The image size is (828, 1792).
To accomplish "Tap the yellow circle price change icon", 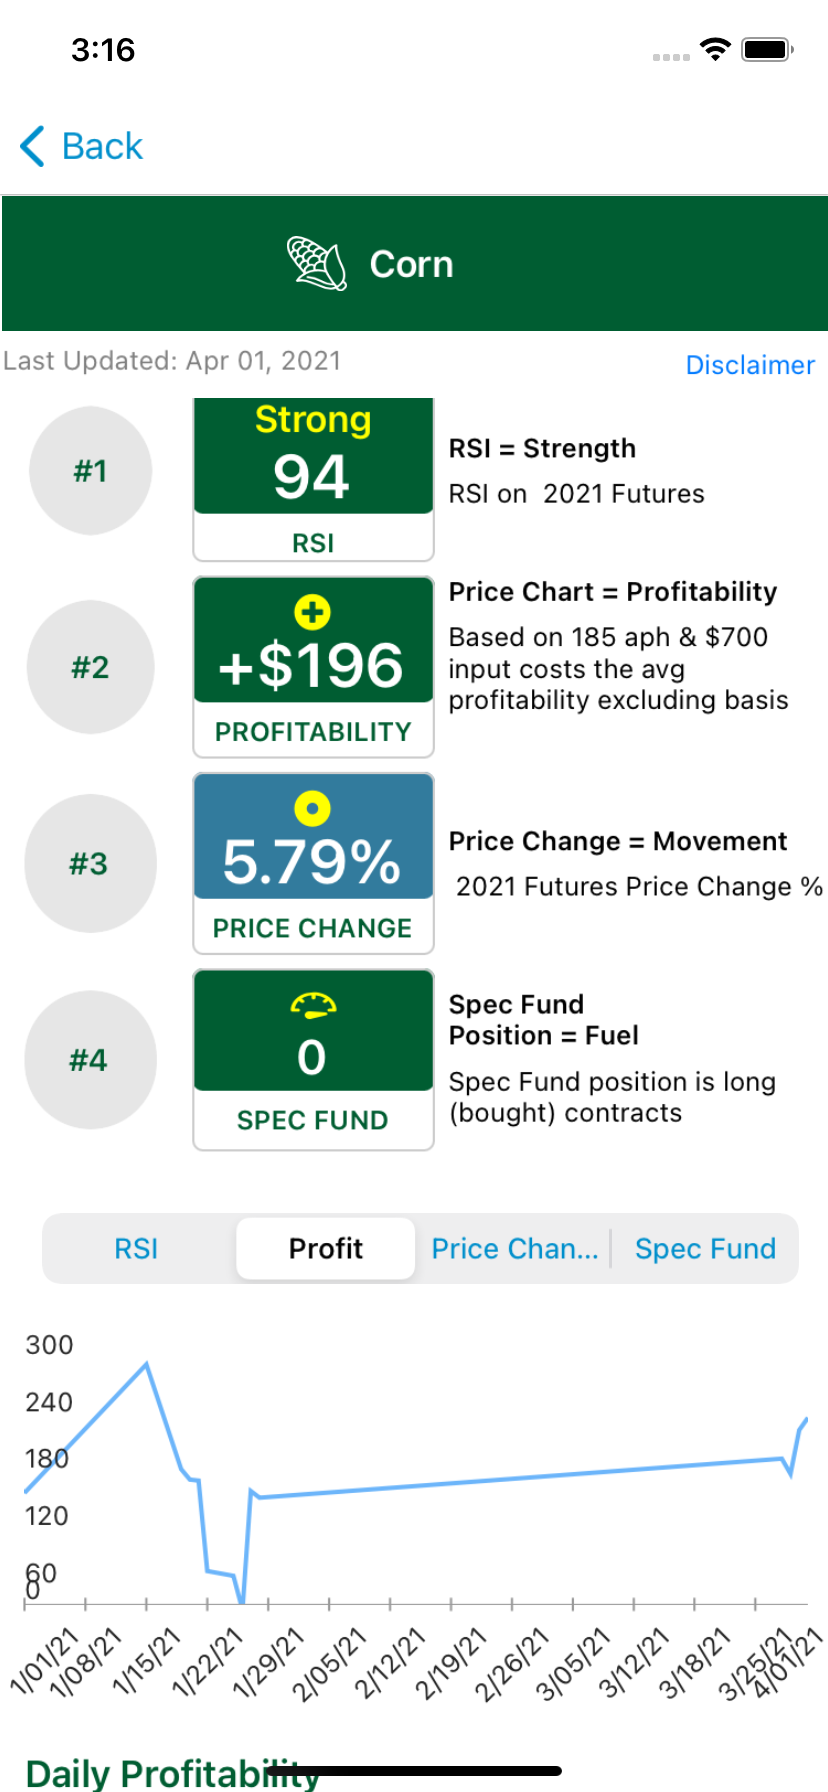I will 312,808.
